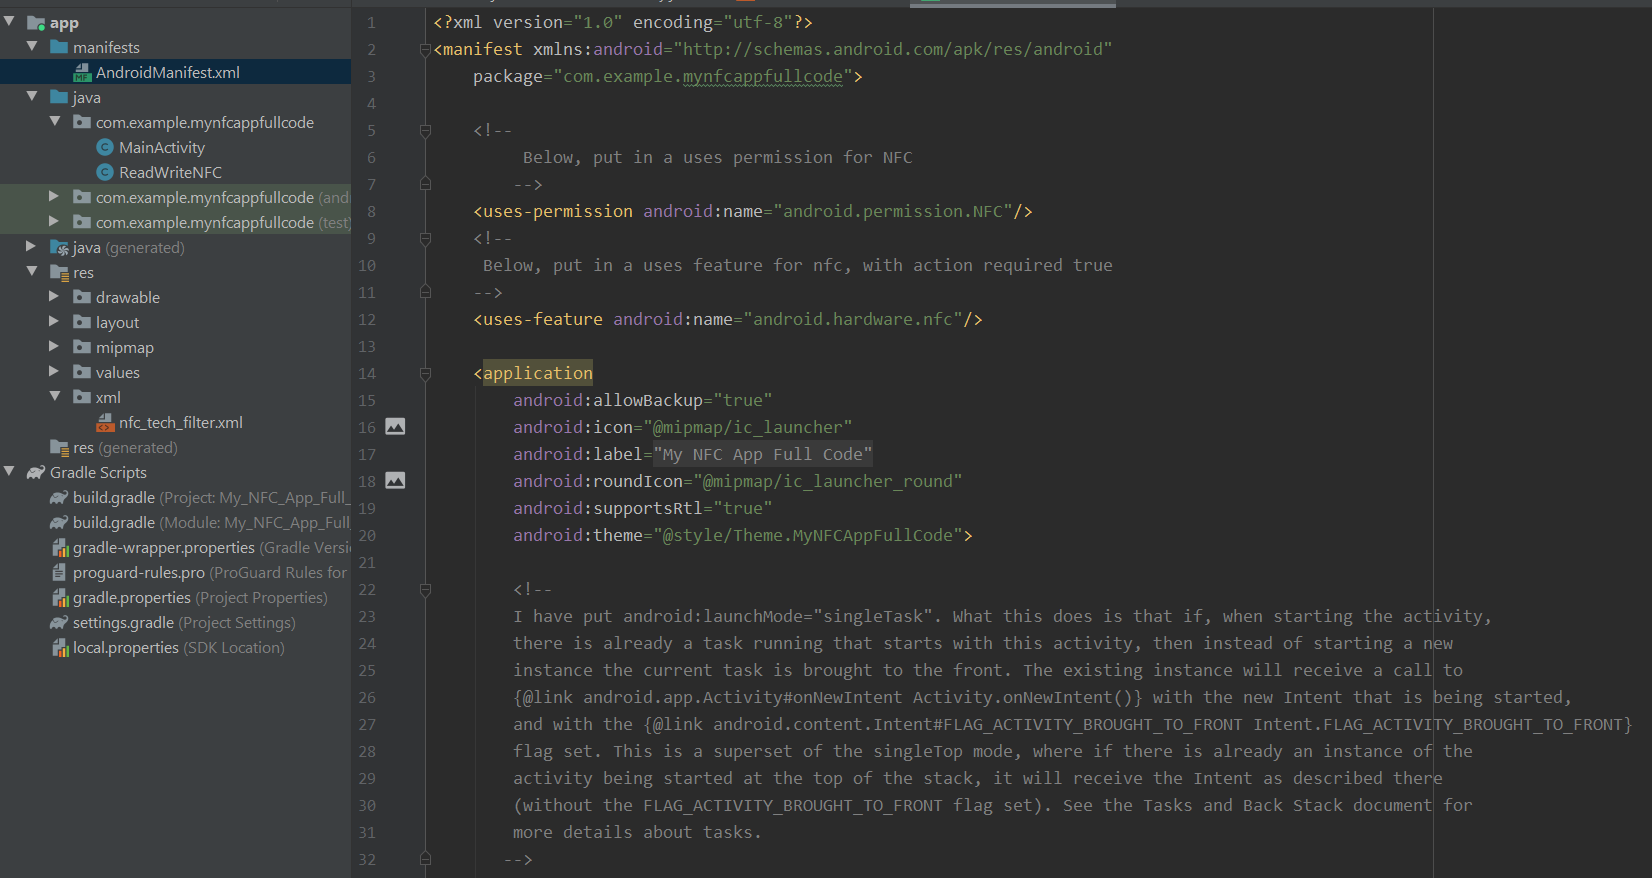Collapse the manifests folder
The width and height of the screenshot is (1652, 878).
[x=32, y=47]
